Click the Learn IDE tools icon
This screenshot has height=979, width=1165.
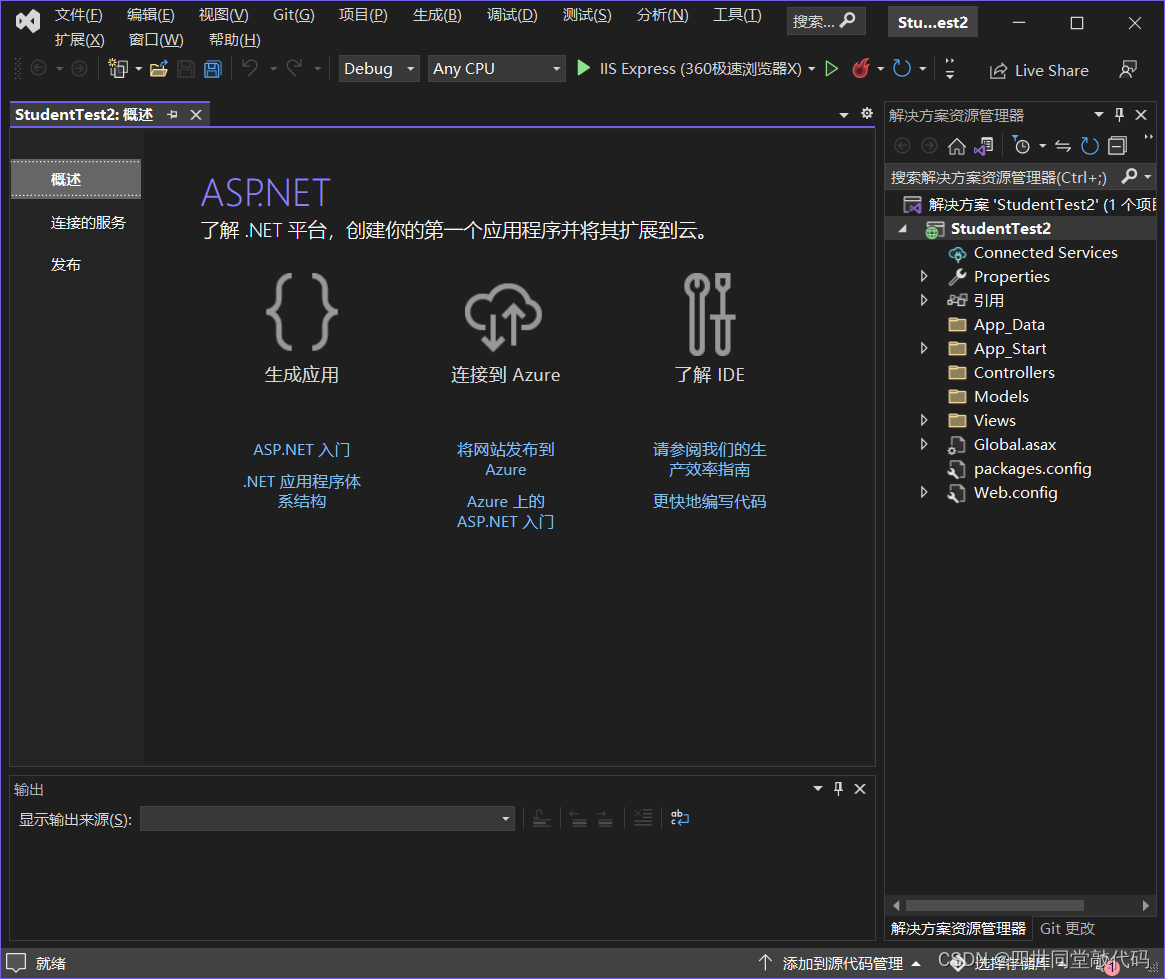(x=710, y=313)
